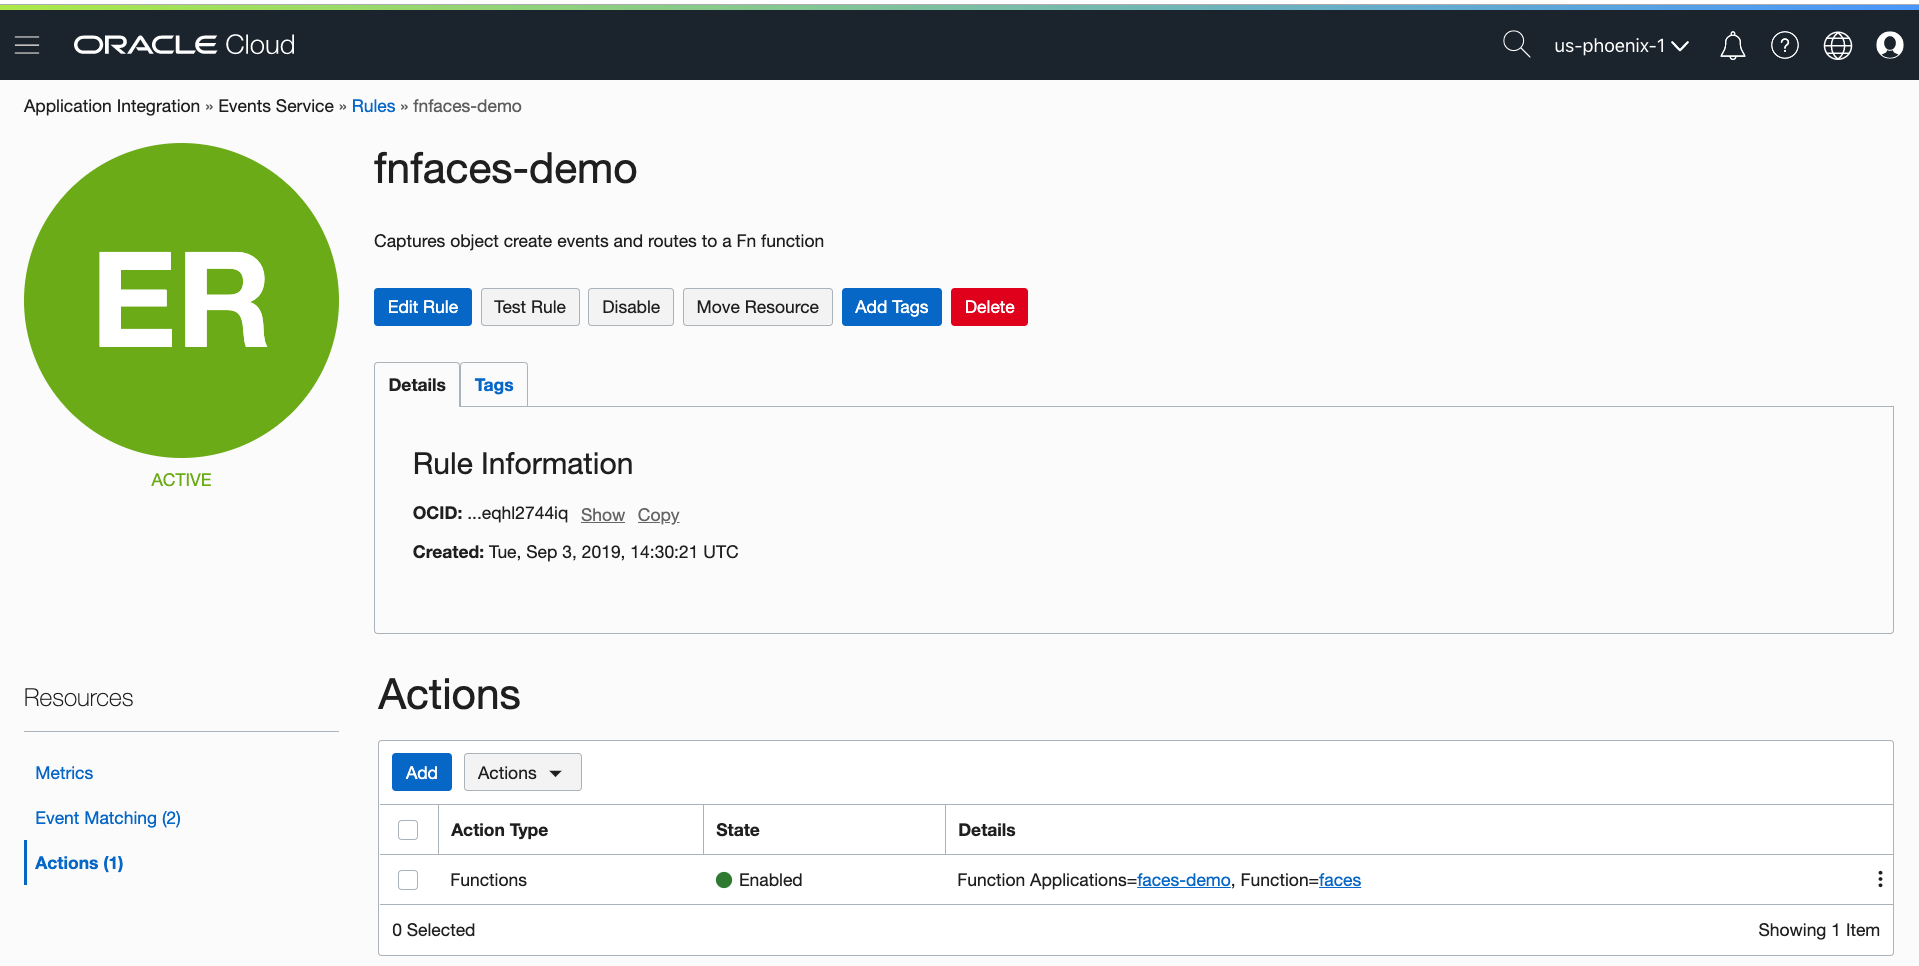Click the ACTIVE status label
Screen dimensions: 1919x966
tap(181, 480)
